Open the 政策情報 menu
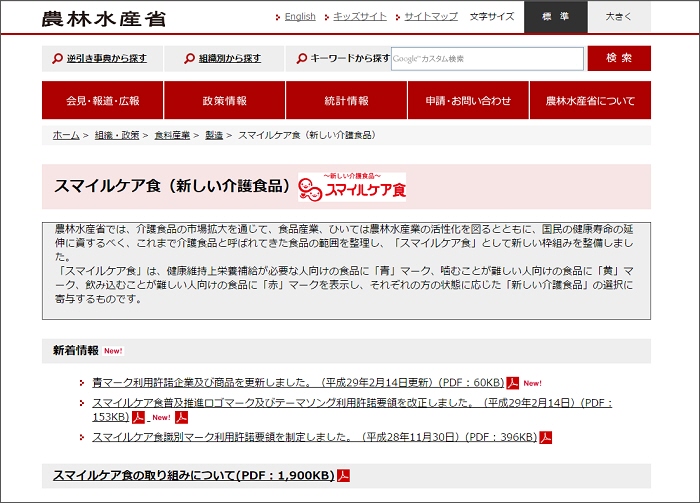The width and height of the screenshot is (700, 503). pos(225,100)
